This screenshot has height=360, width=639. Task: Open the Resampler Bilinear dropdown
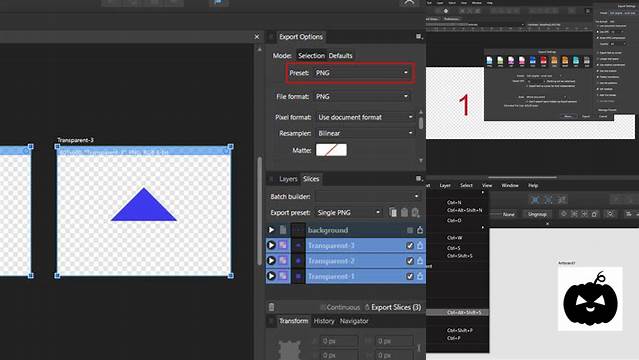[x=365, y=133]
